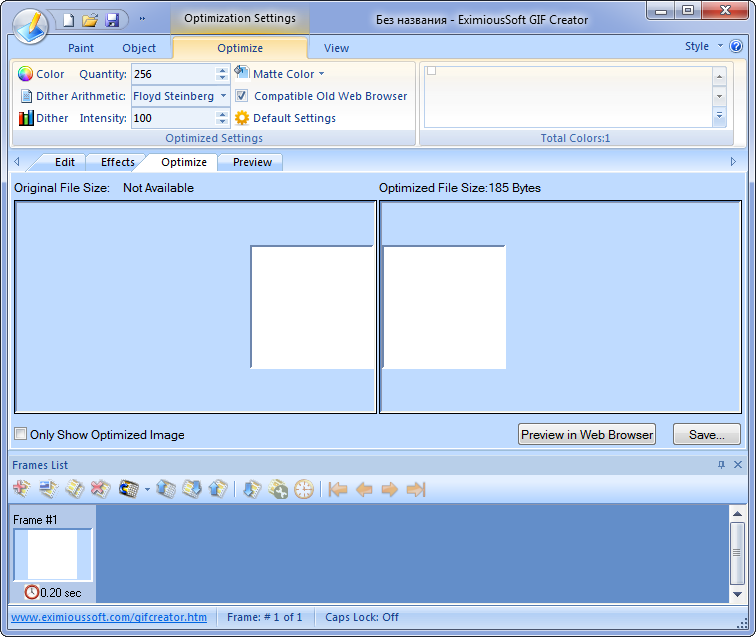This screenshot has height=637, width=756.
Task: Select the Frame #1 thumbnail
Action: [53, 555]
